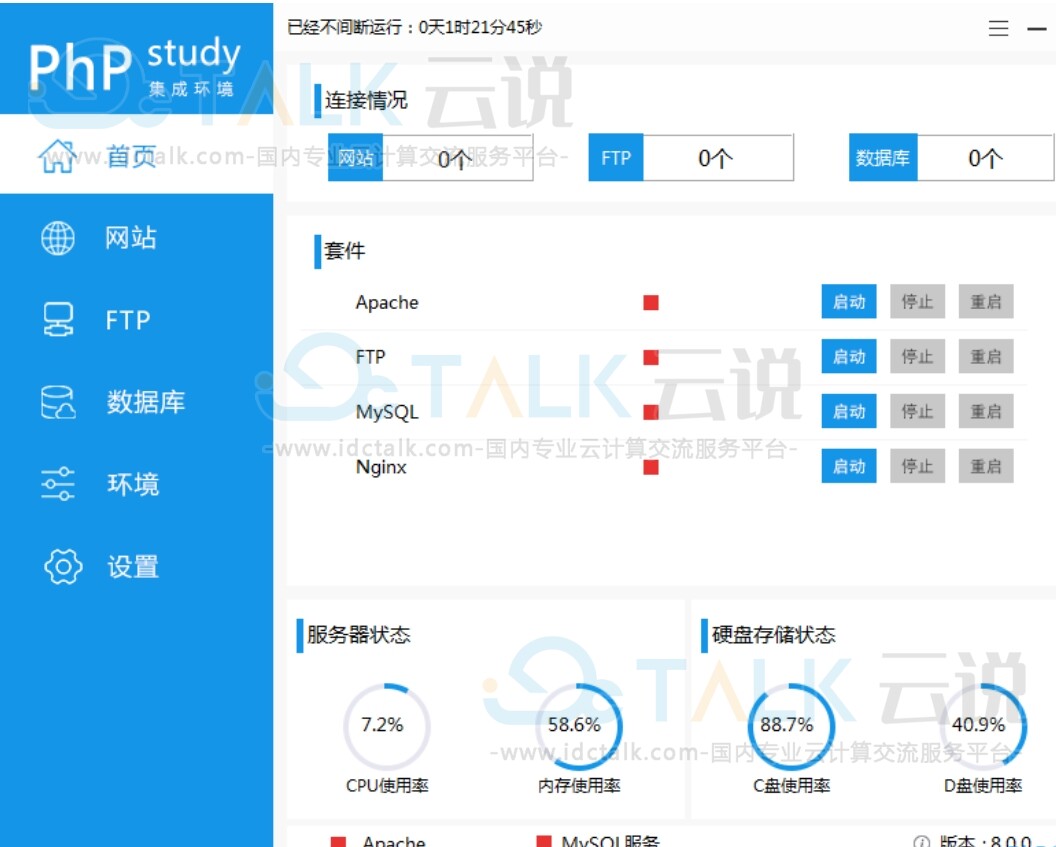
Task: Start the FTP service with 启动
Action: point(849,356)
